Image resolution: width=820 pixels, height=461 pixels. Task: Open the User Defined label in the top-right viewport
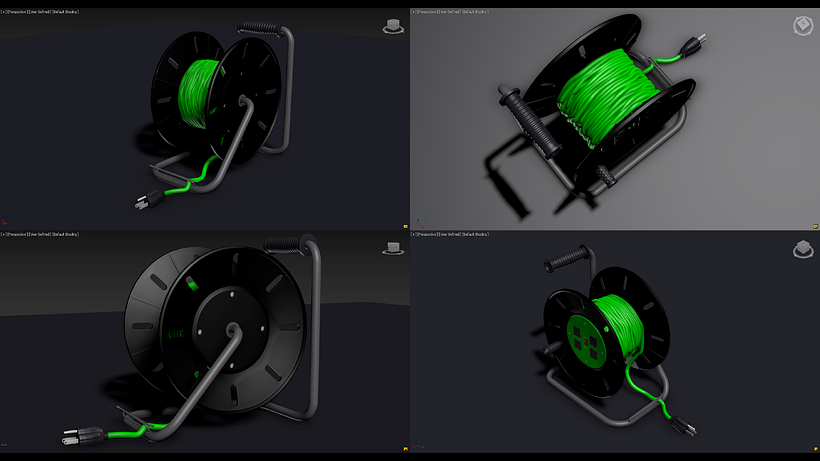click(x=450, y=11)
